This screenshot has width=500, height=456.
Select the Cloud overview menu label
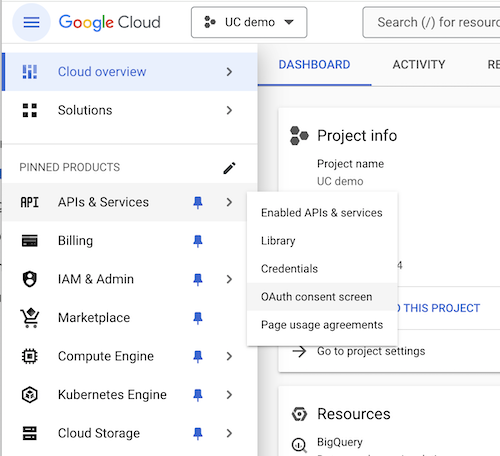coord(102,72)
